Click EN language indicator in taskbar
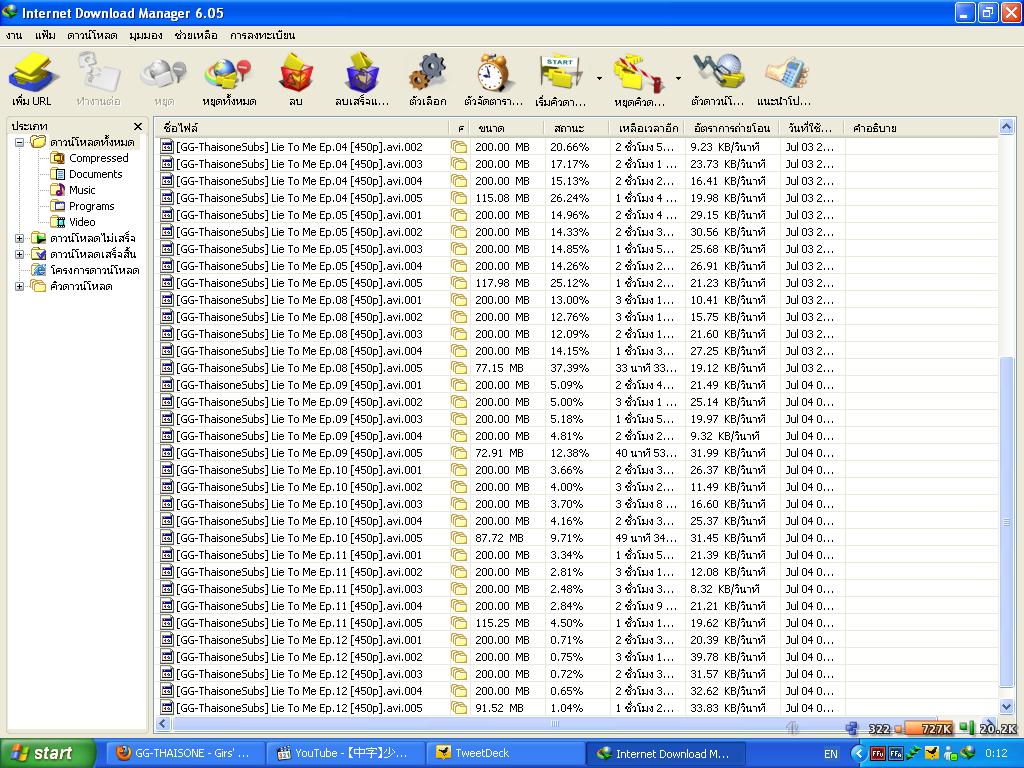 coord(831,754)
